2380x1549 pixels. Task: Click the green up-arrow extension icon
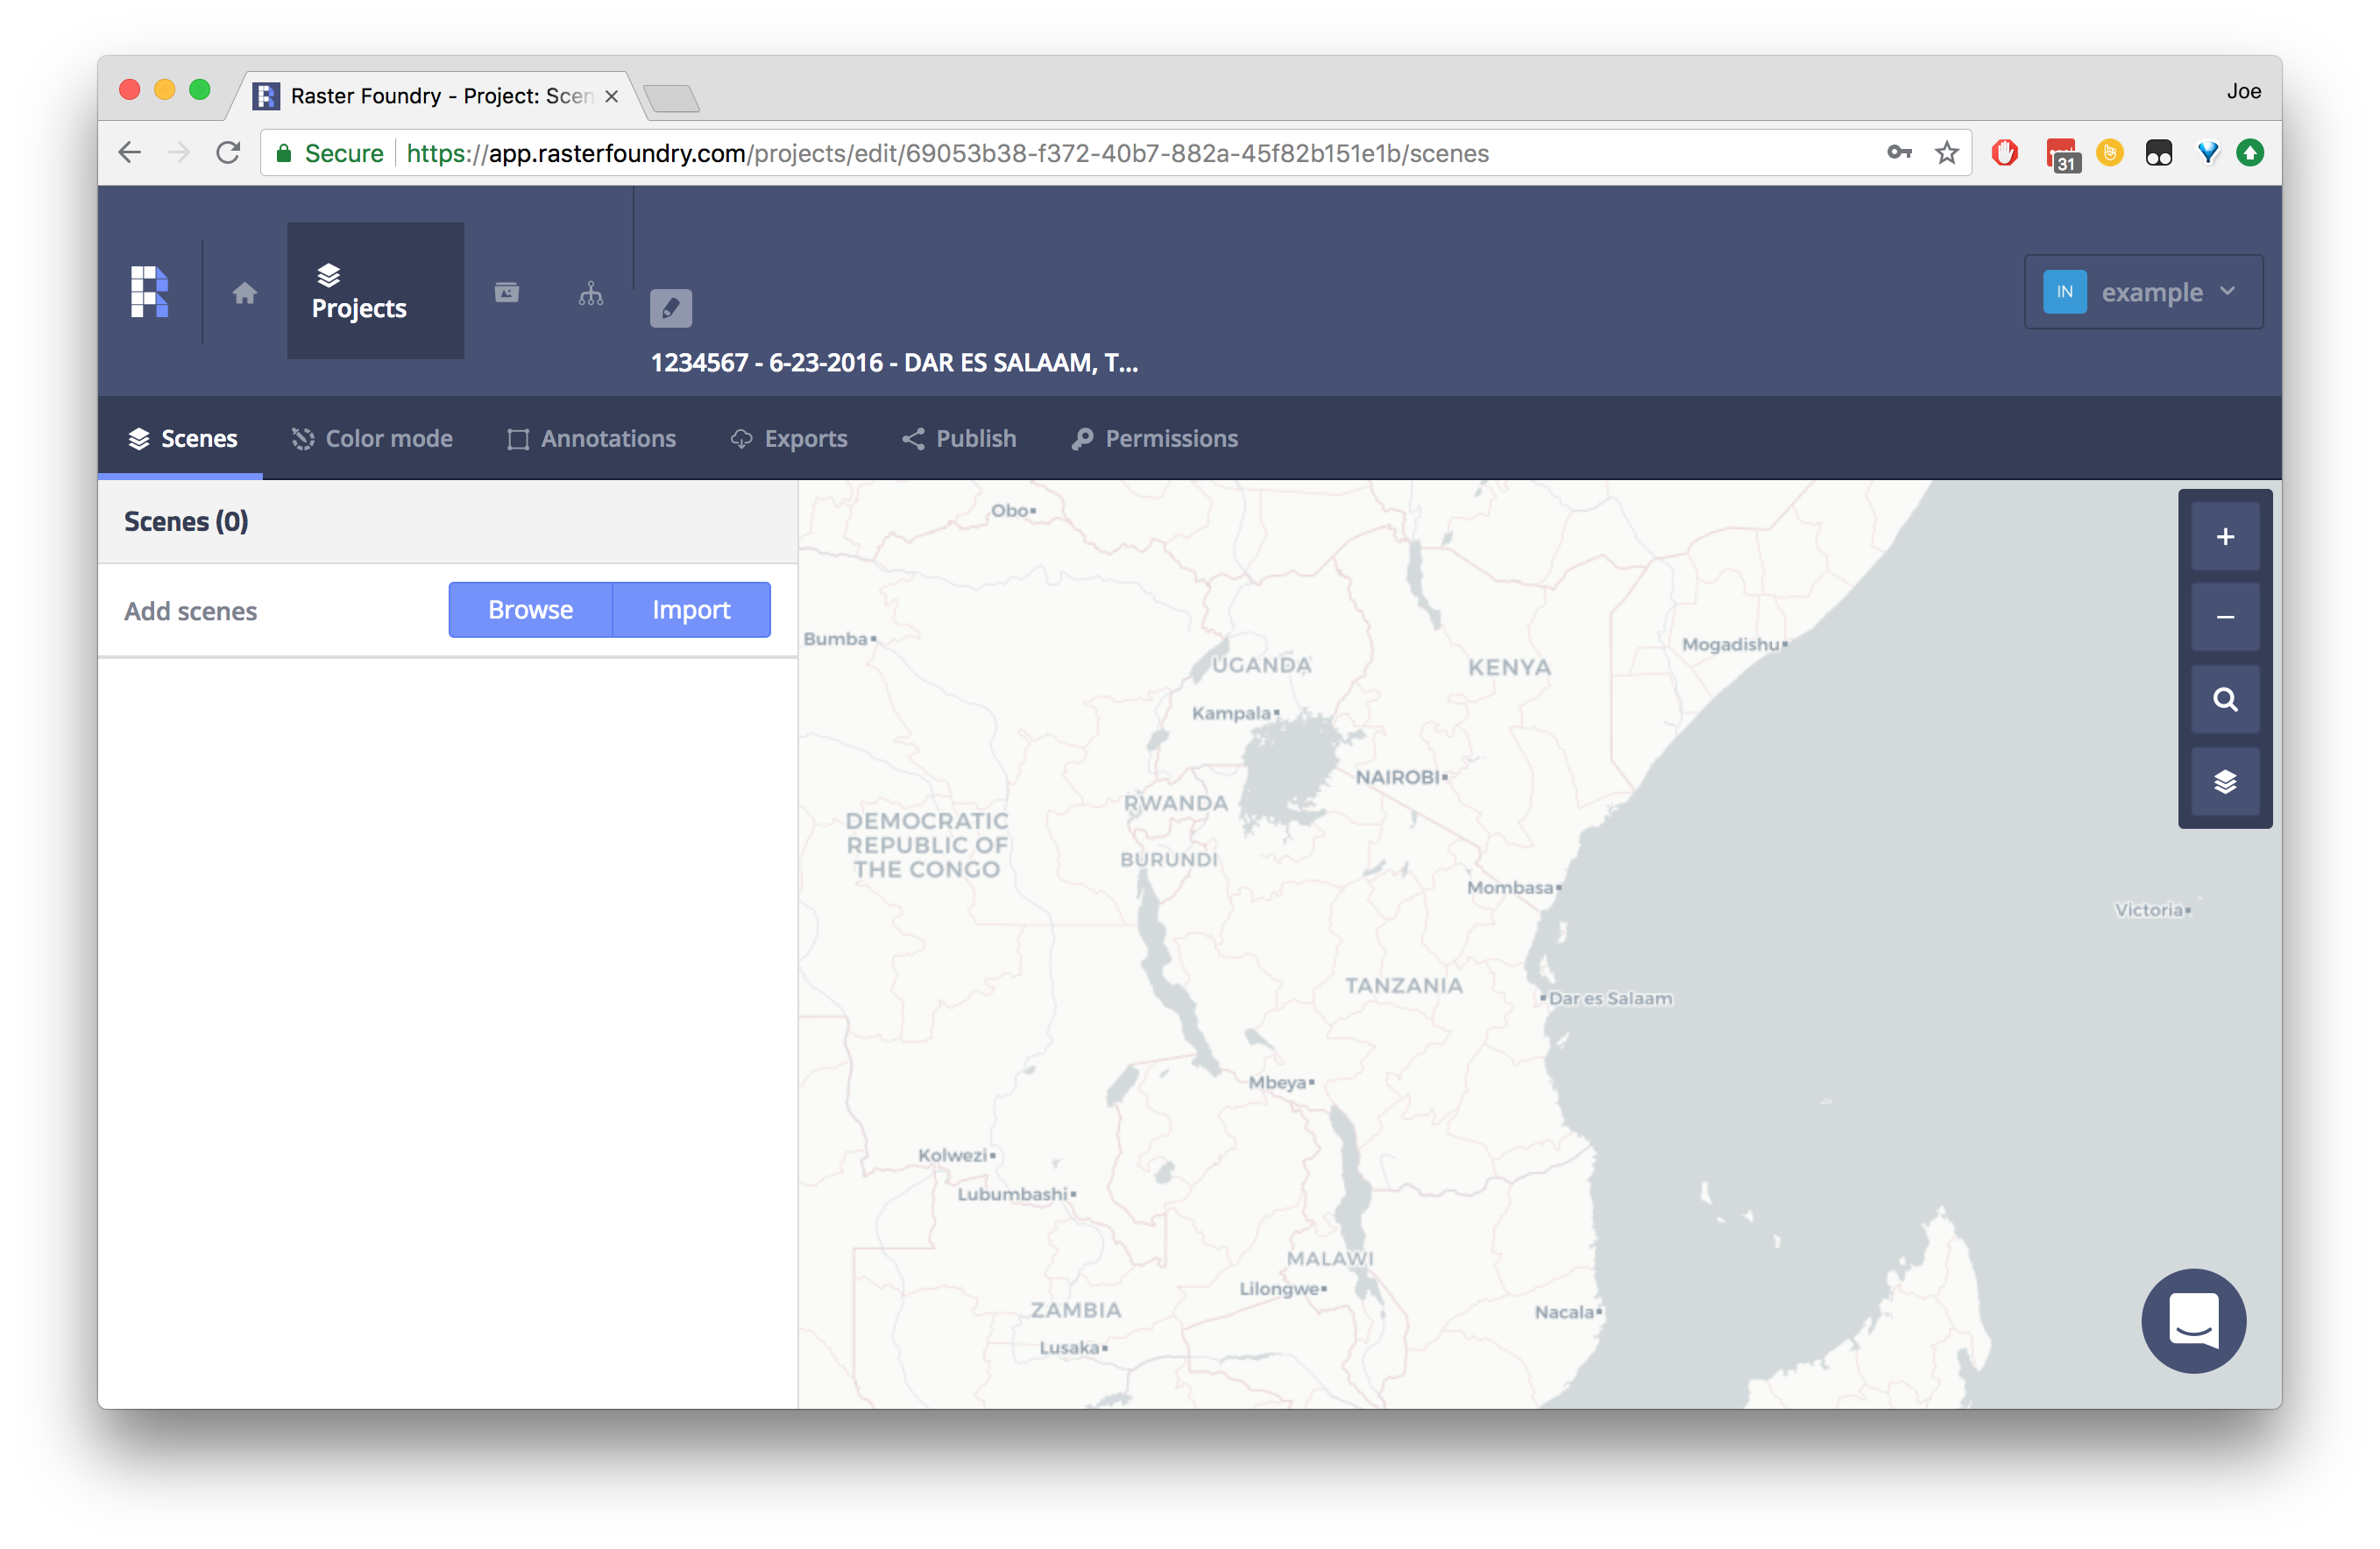2250,152
